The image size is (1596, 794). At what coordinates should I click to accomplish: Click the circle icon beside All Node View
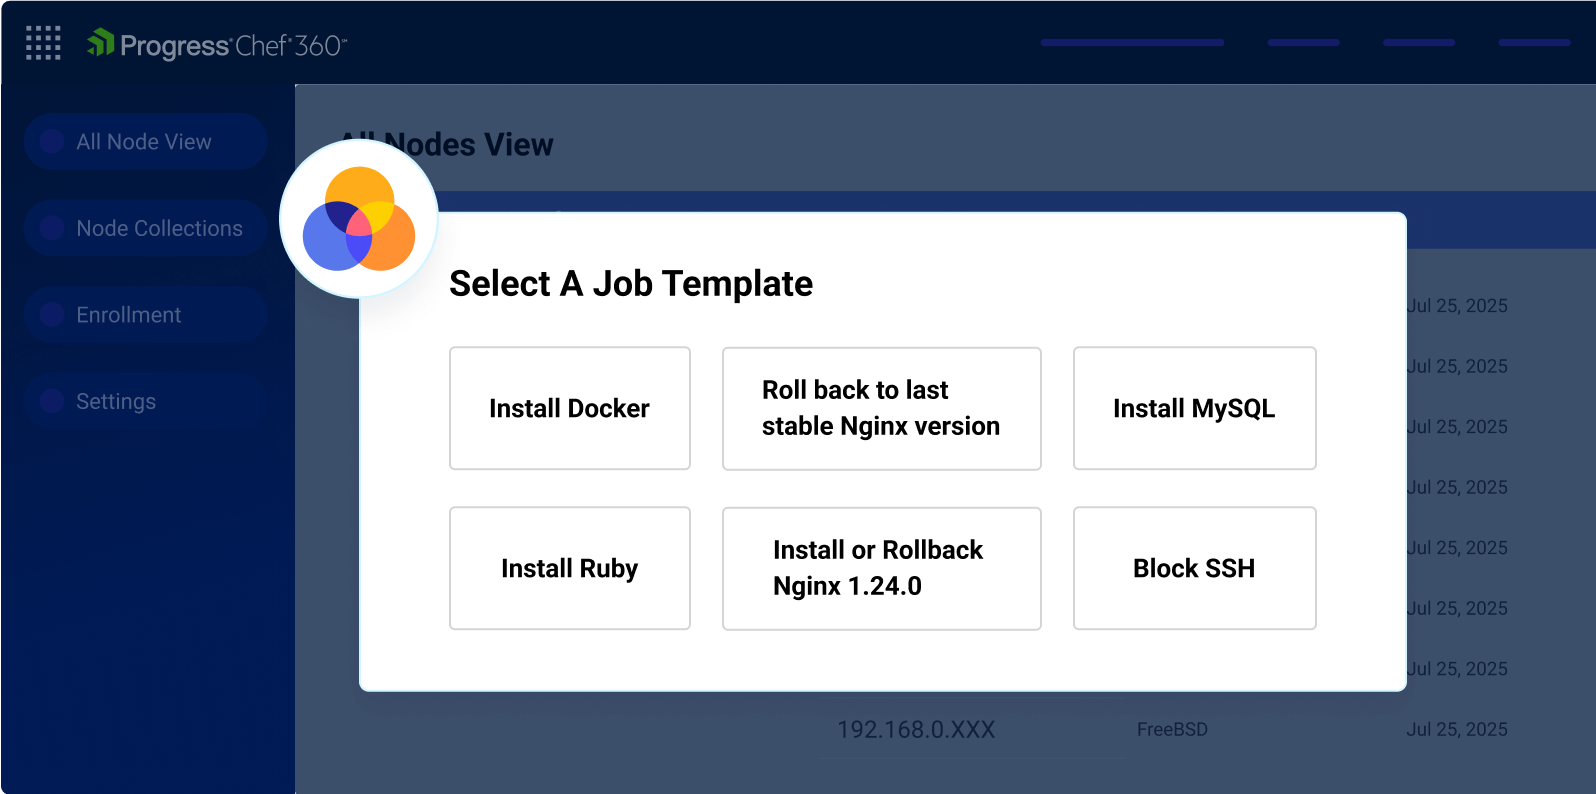tap(52, 142)
